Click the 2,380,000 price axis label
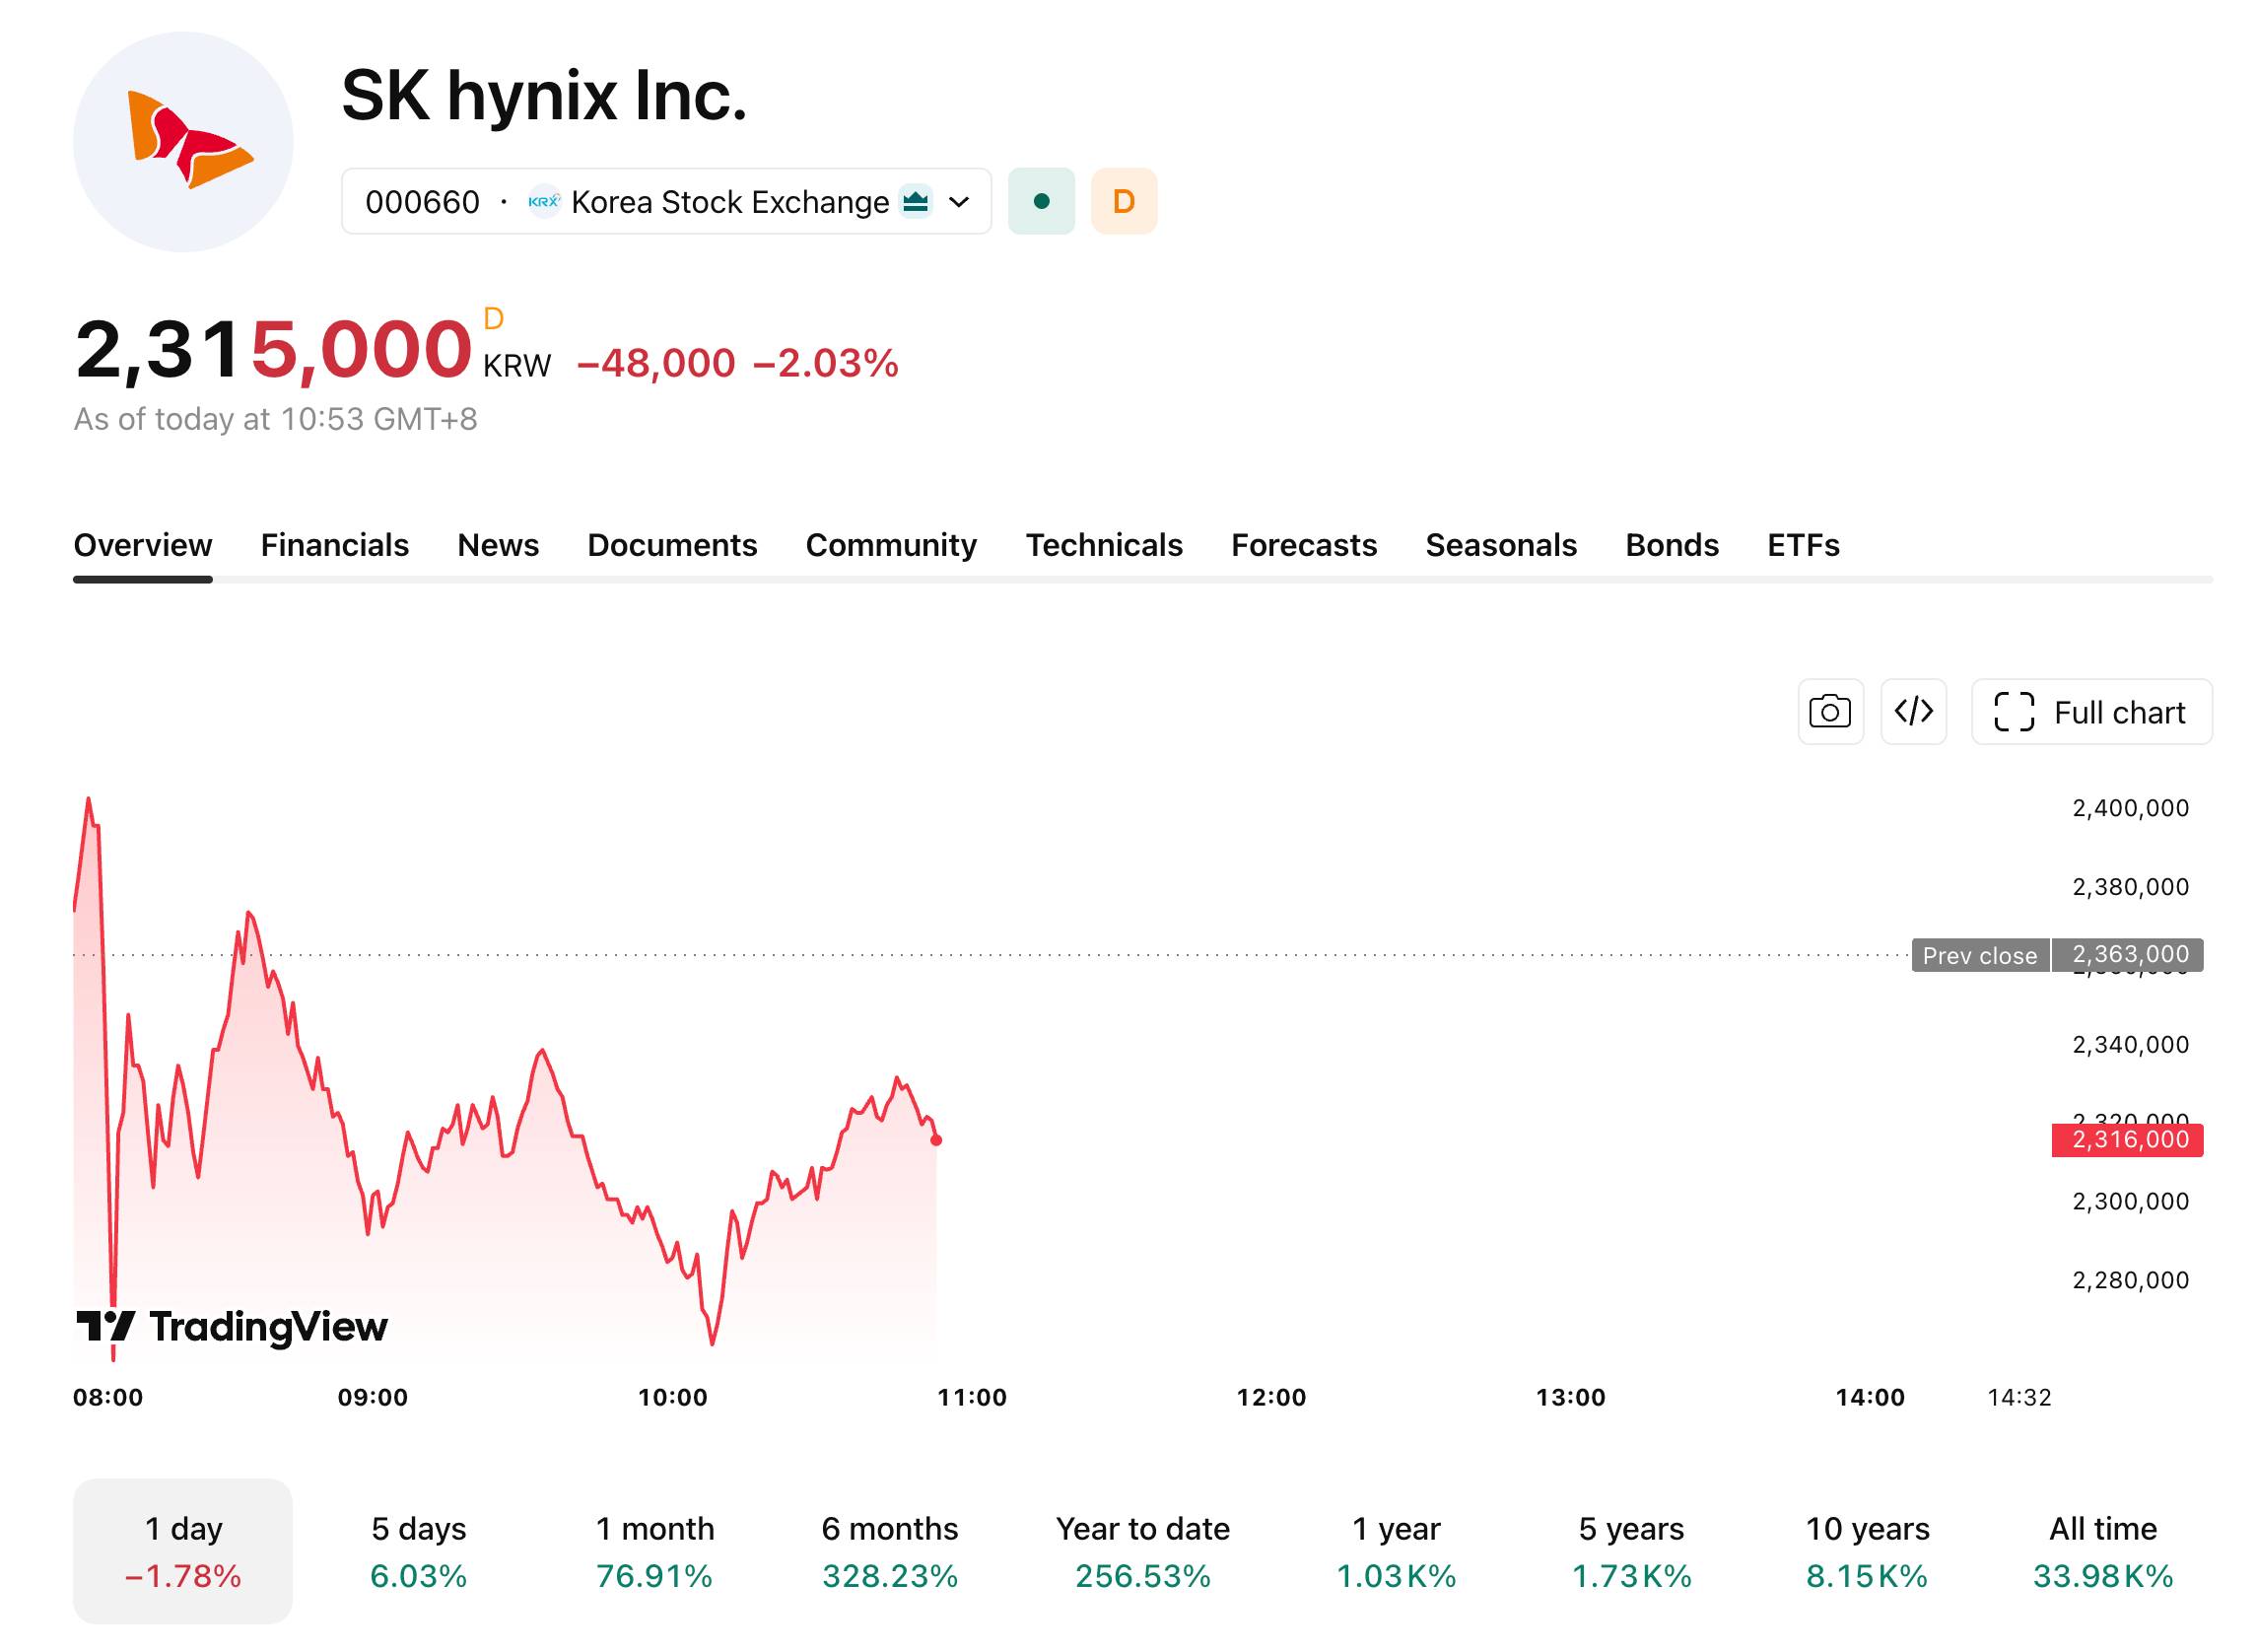This screenshot has height=1652, width=2257. [2131, 887]
